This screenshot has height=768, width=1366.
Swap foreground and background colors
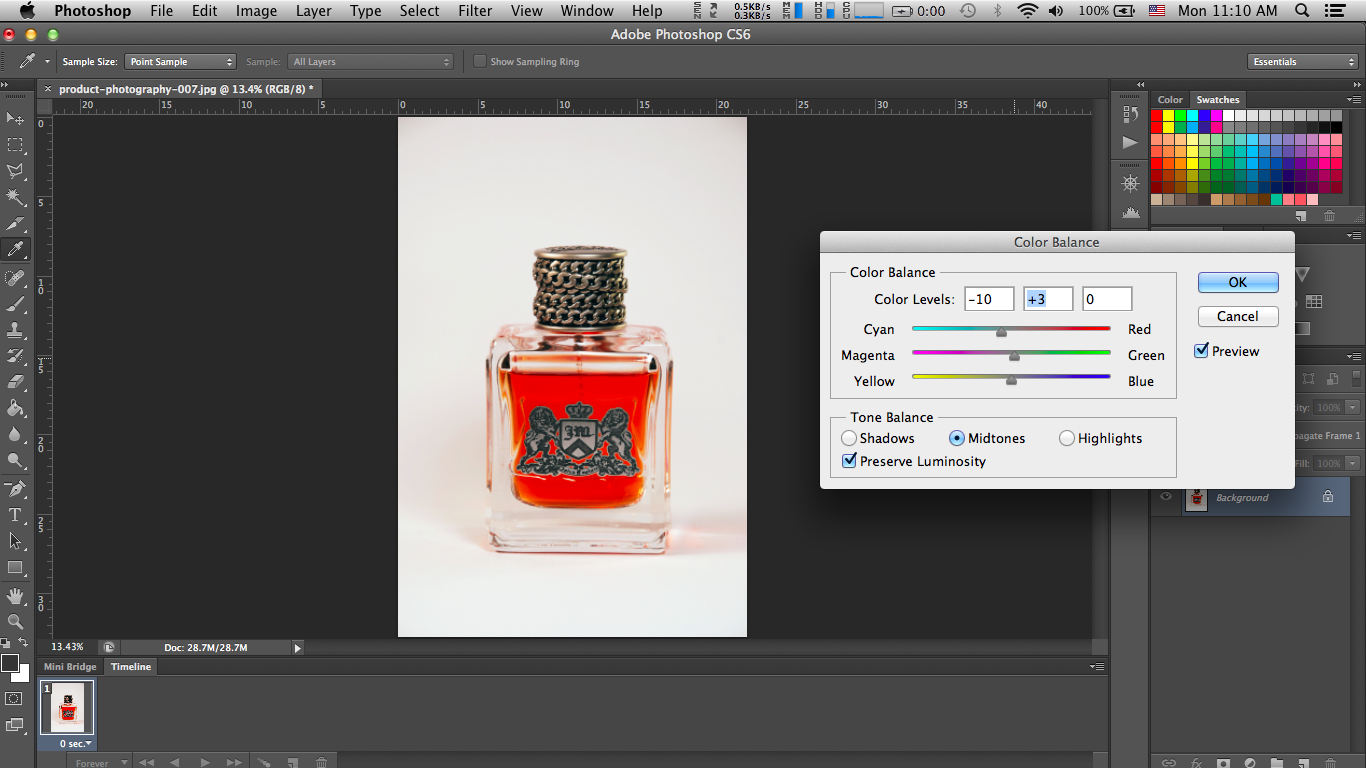(x=23, y=642)
